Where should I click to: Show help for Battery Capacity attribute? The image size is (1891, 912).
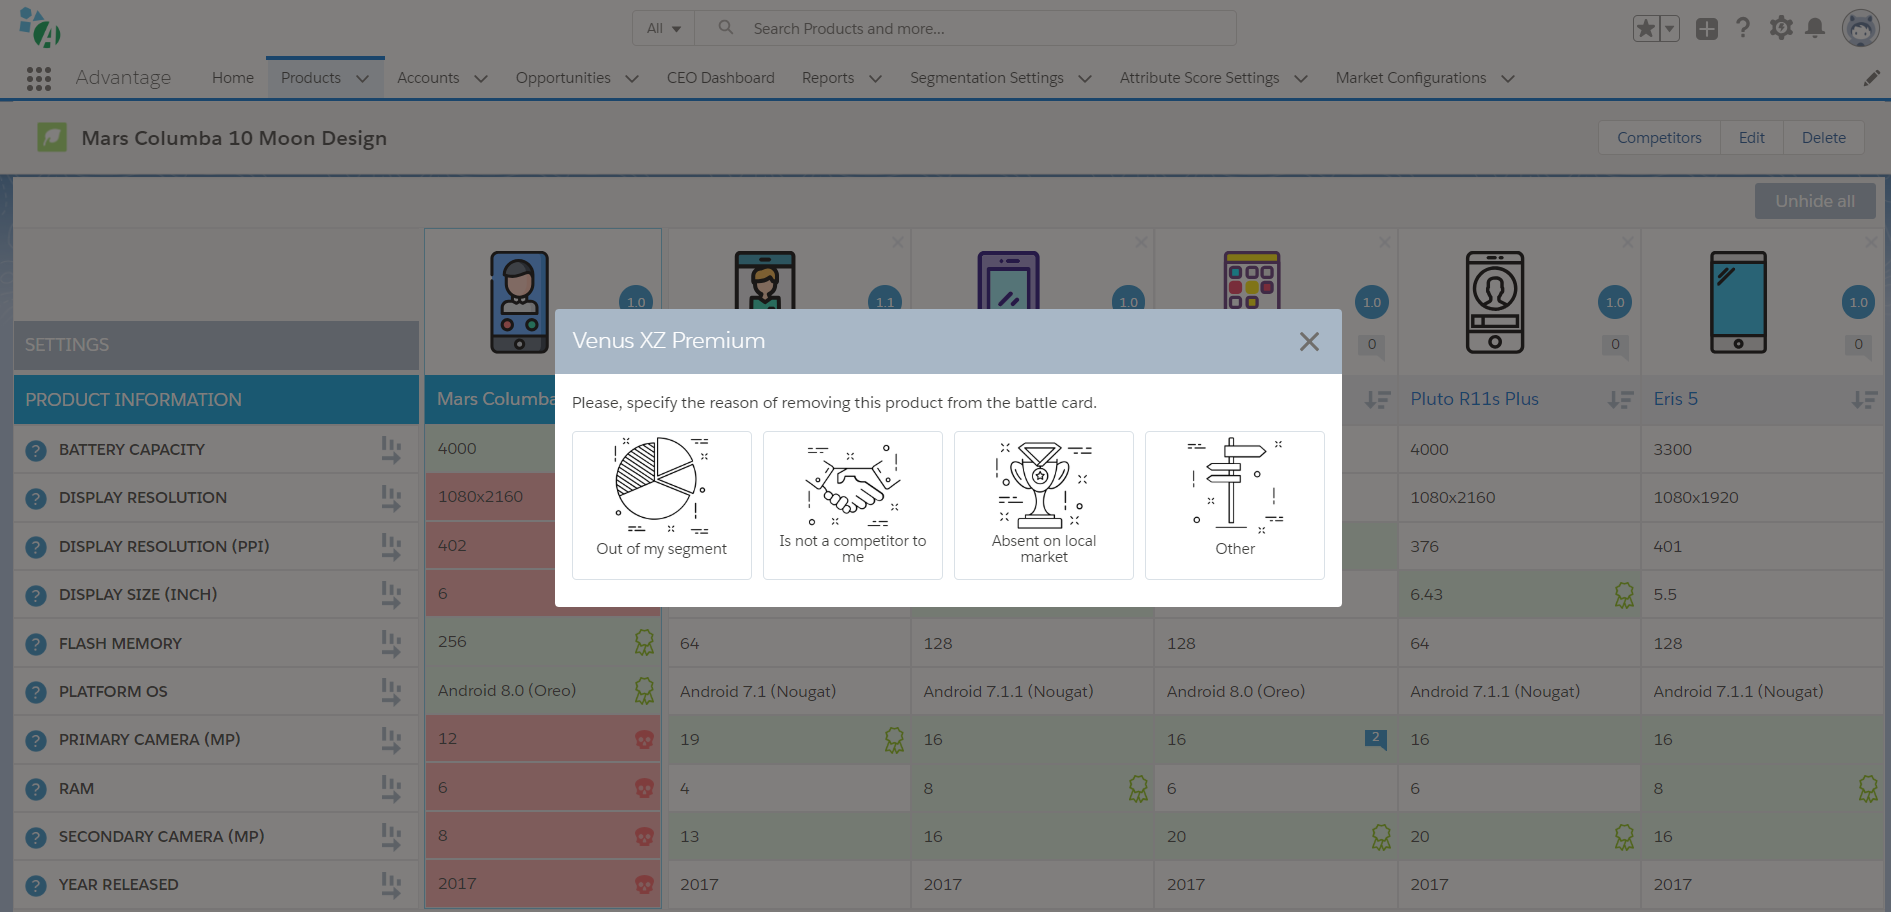36,450
